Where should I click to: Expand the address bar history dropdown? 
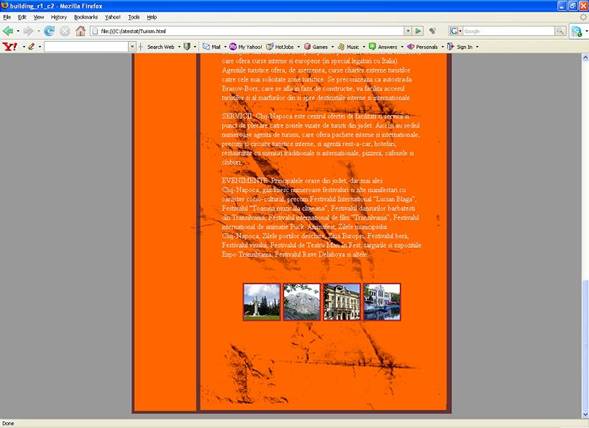pos(408,31)
